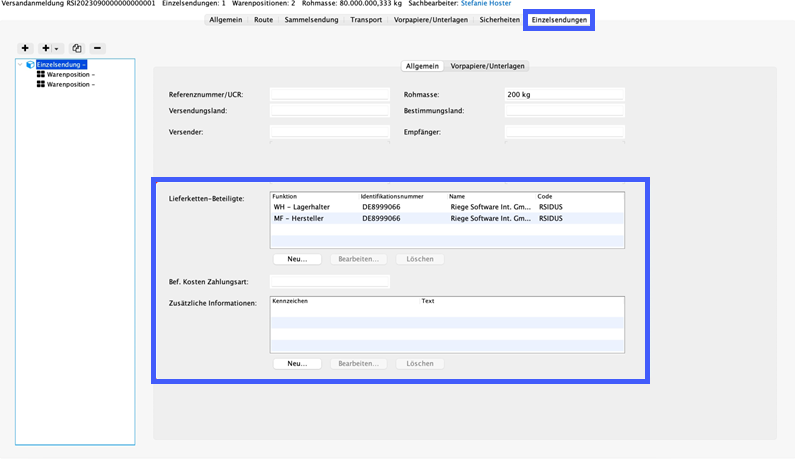Open the Sammelsendung tab
The height and width of the screenshot is (459, 795).
tap(311, 19)
